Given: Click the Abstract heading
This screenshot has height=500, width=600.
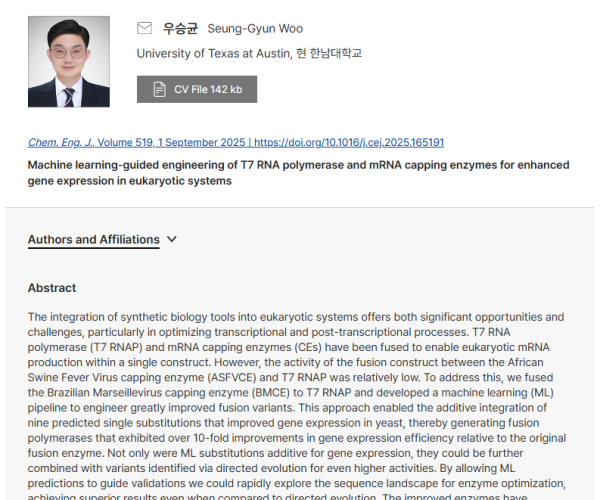Looking at the screenshot, I should pyautogui.click(x=52, y=288).
